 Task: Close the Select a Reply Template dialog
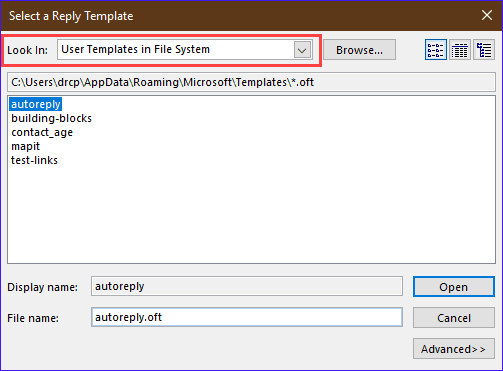[x=487, y=15]
